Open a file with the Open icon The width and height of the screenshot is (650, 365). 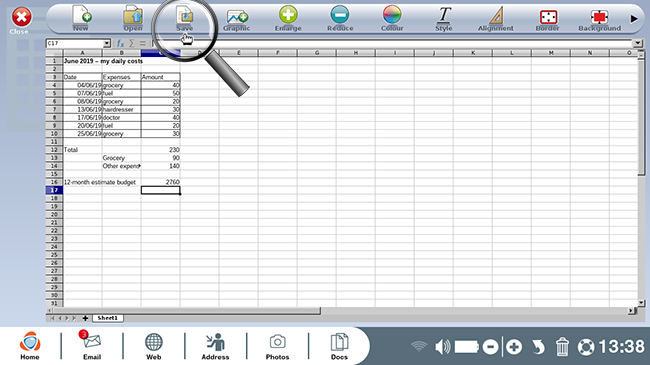[133, 16]
